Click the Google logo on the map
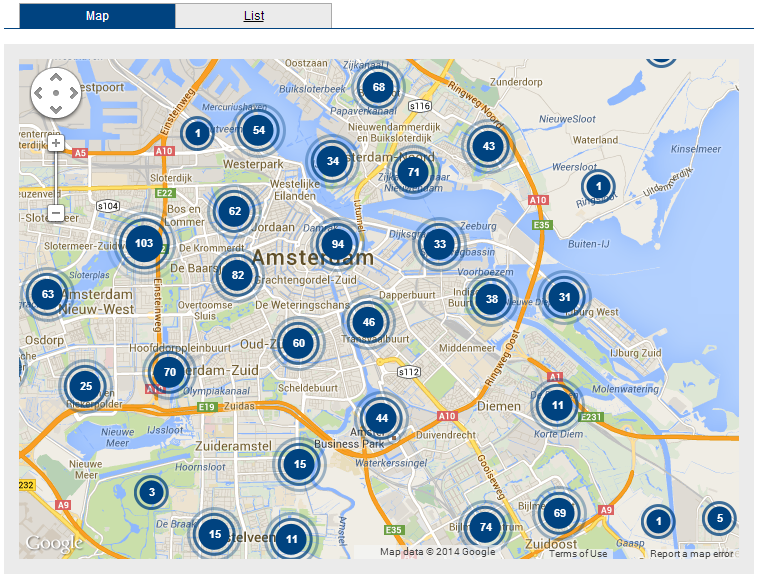 (x=54, y=543)
